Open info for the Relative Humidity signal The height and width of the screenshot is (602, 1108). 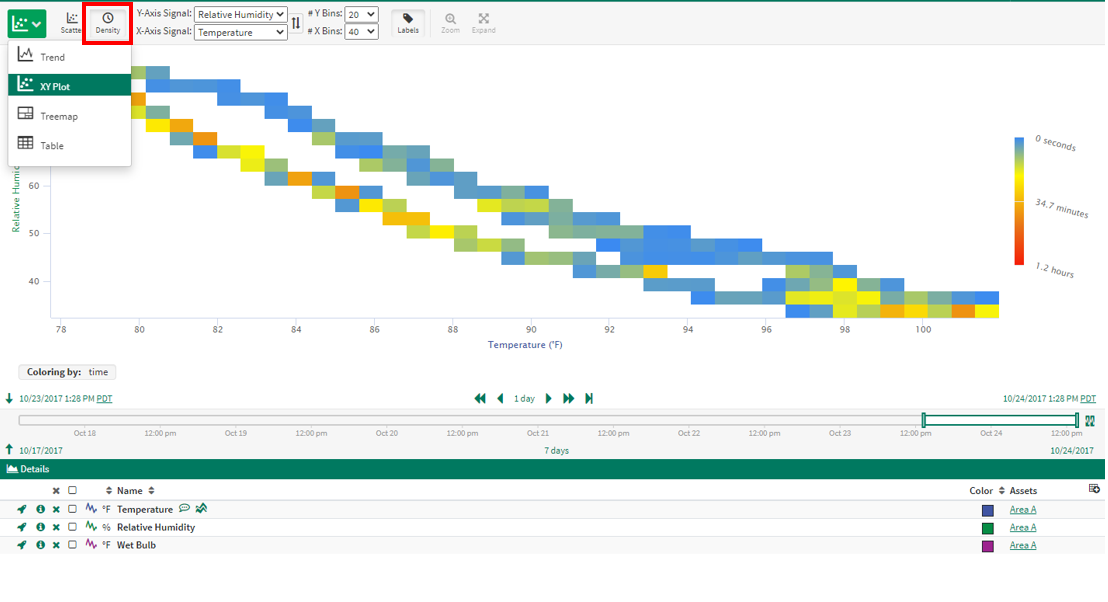[x=40, y=528]
